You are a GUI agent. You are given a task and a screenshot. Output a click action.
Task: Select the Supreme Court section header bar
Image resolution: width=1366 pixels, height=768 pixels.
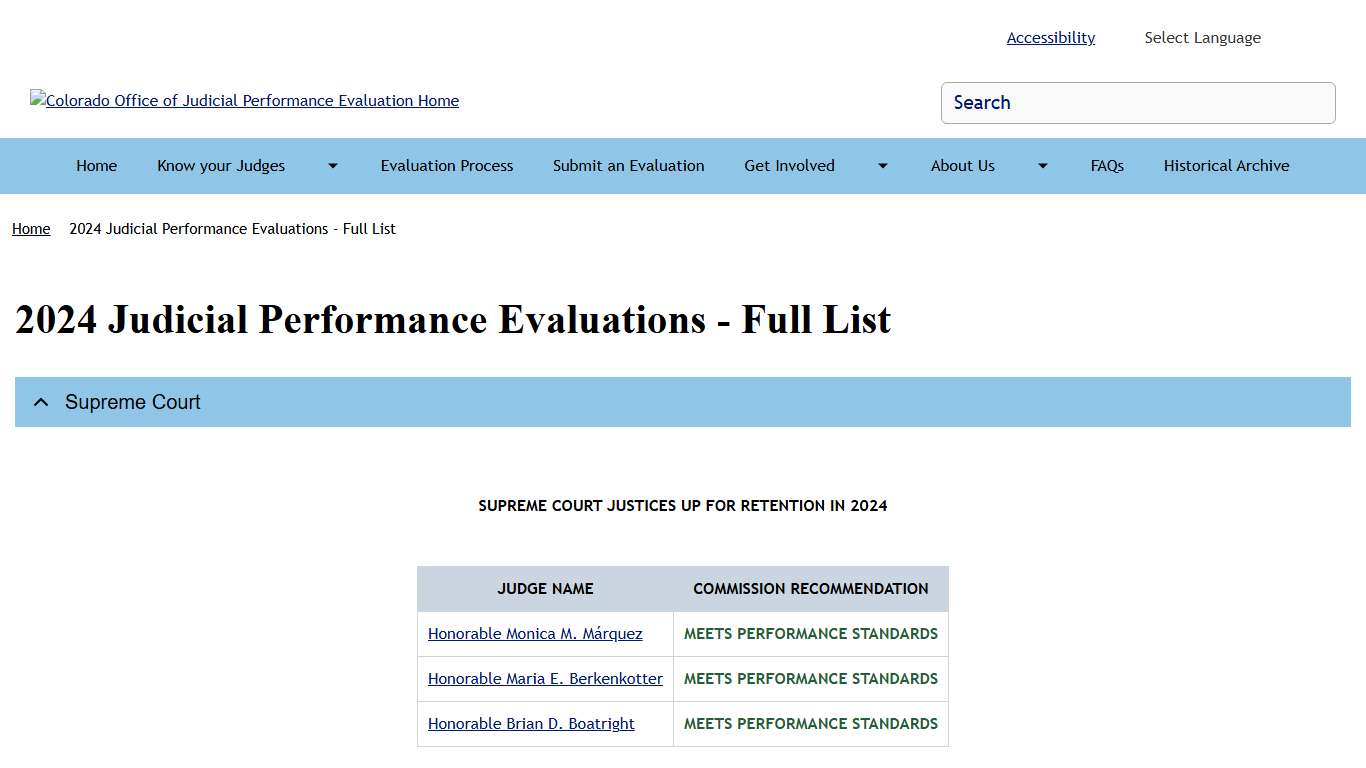click(683, 402)
